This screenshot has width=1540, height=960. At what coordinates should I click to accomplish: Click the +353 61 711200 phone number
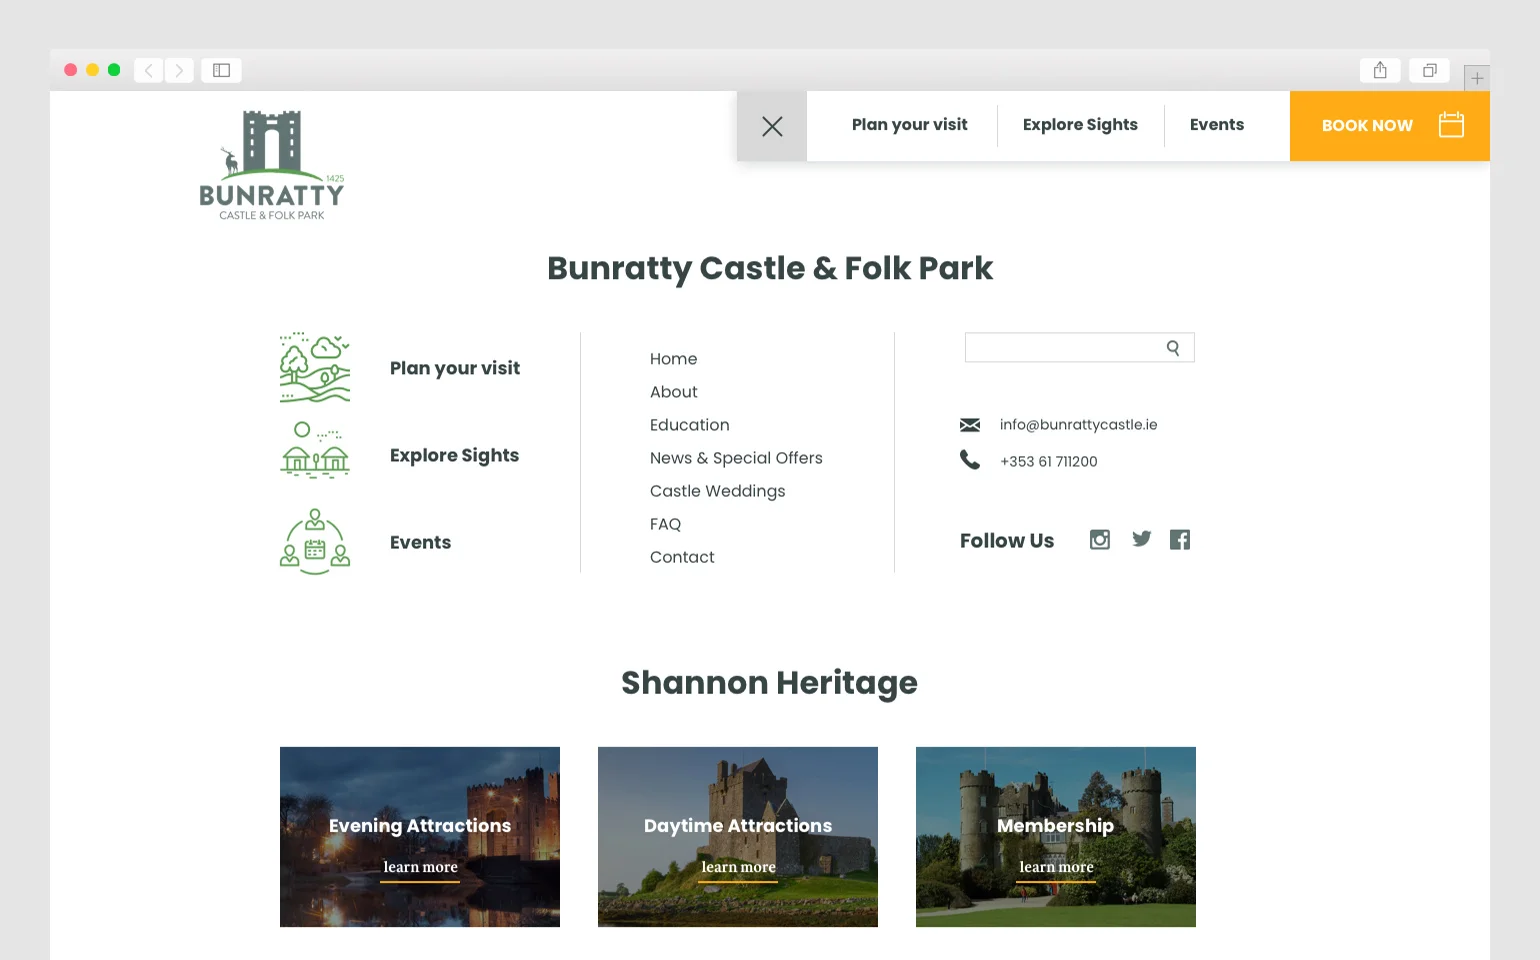click(1049, 461)
